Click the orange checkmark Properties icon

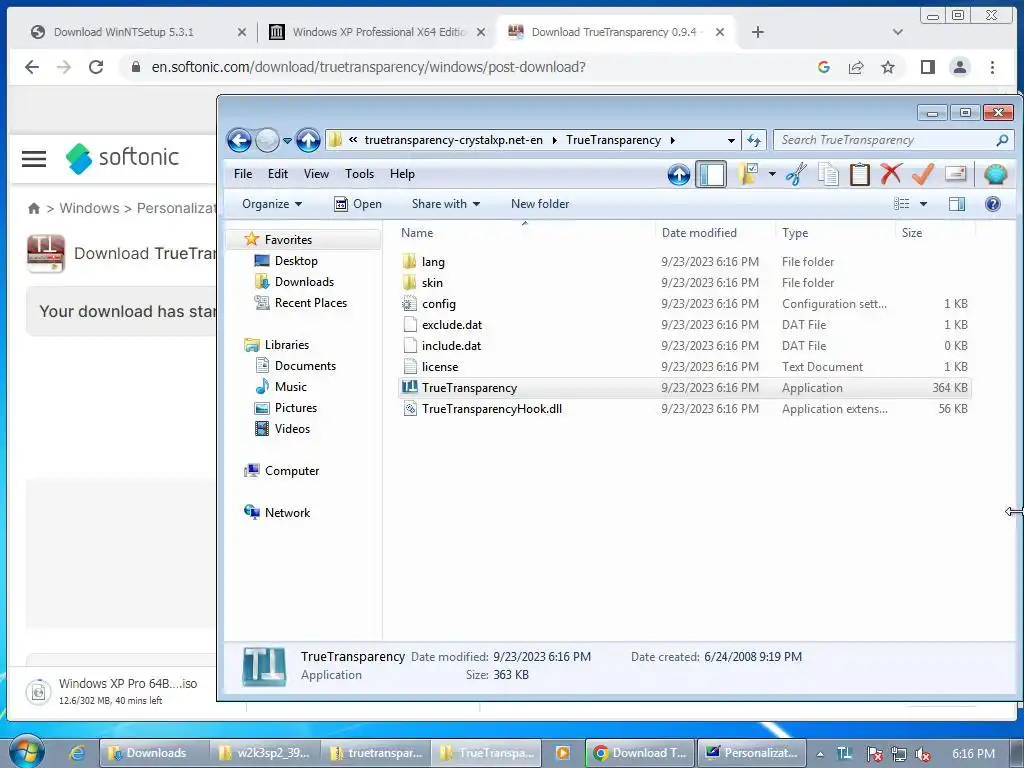(923, 174)
